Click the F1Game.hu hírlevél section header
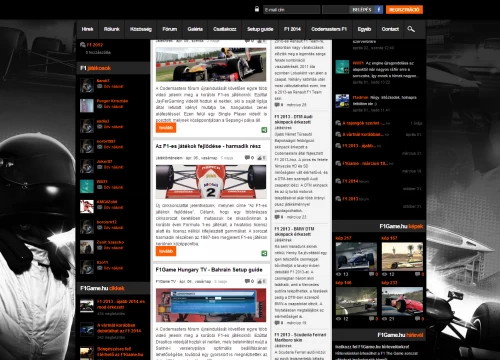The image size is (500, 360). click(379, 335)
